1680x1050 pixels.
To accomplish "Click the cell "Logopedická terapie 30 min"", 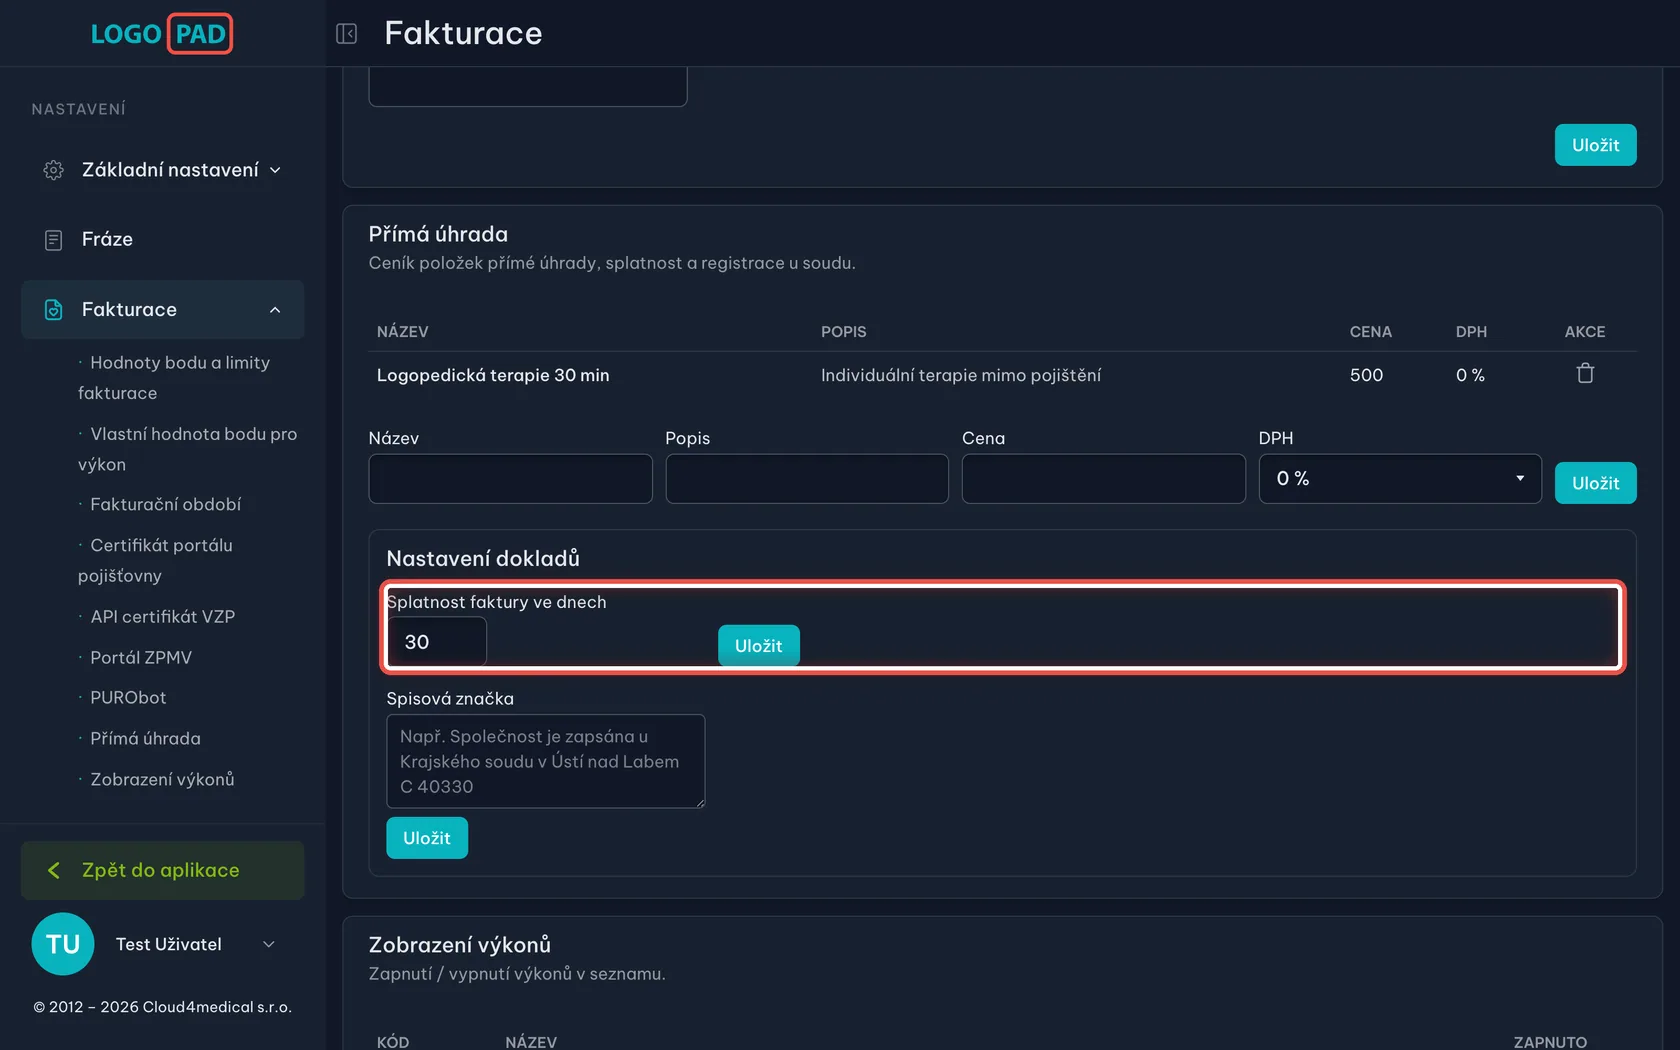I will [x=493, y=375].
